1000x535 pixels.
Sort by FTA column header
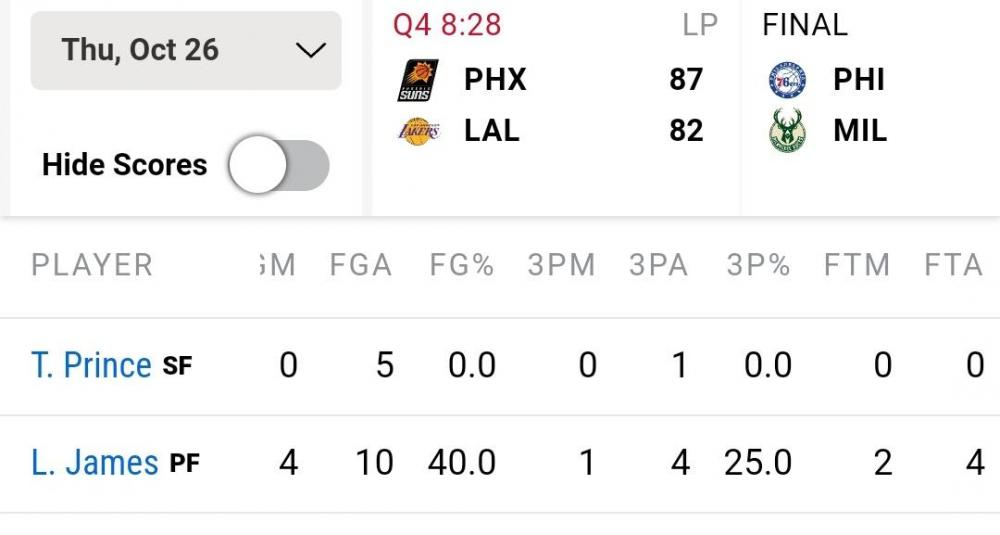953,265
